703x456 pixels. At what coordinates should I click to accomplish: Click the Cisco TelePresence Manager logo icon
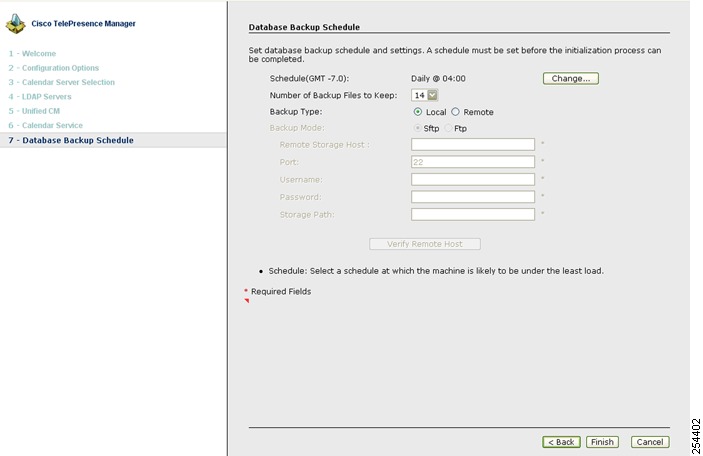tap(16, 24)
